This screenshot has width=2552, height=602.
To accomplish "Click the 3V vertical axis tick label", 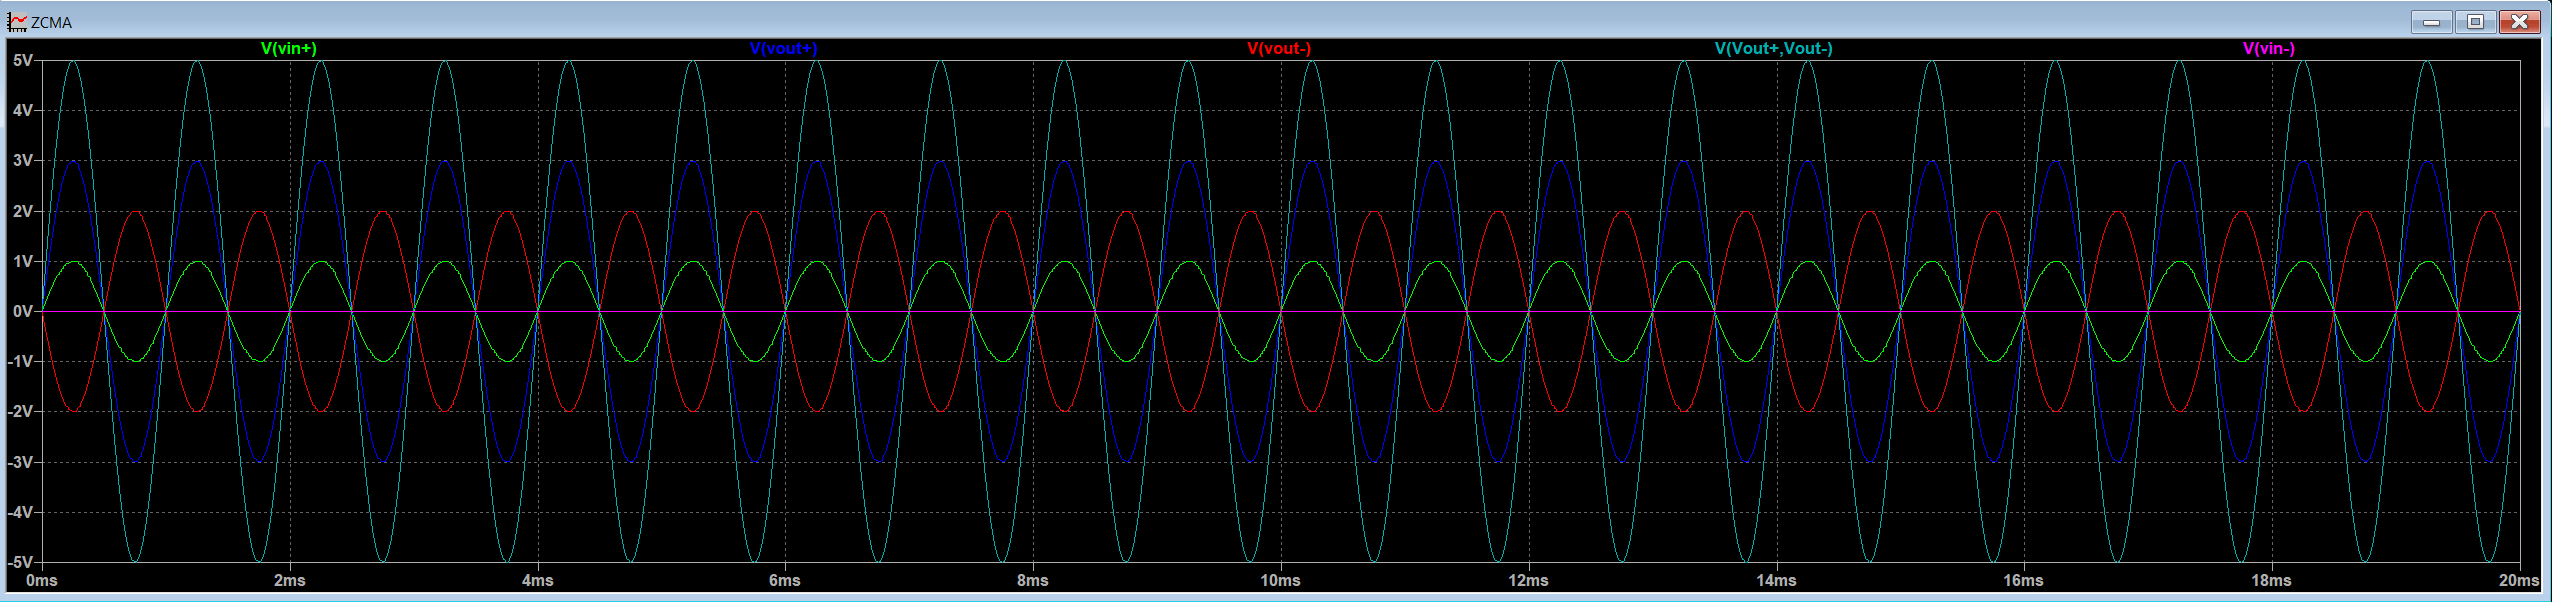I will 22,160.
